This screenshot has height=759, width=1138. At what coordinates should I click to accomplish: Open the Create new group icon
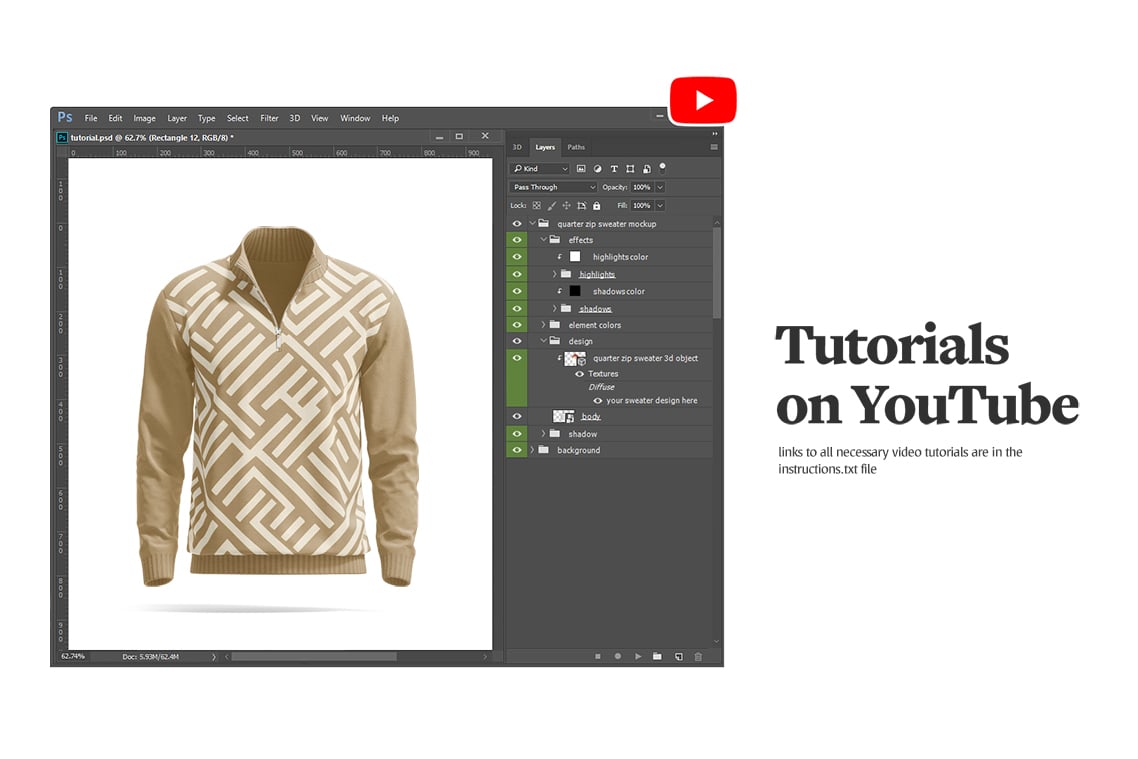[x=657, y=656]
